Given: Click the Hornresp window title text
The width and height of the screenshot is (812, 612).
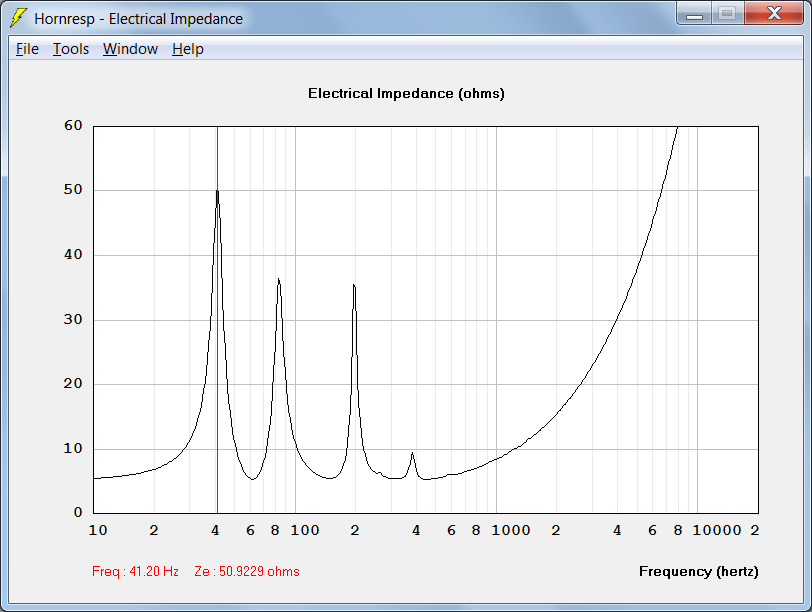Looking at the screenshot, I should (138, 19).
